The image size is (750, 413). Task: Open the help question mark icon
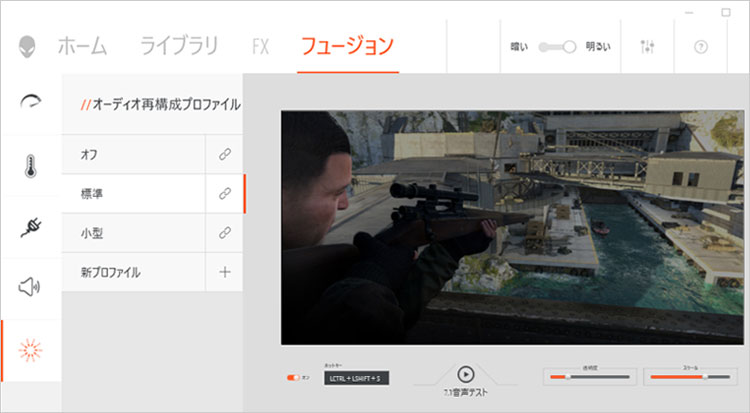point(700,47)
